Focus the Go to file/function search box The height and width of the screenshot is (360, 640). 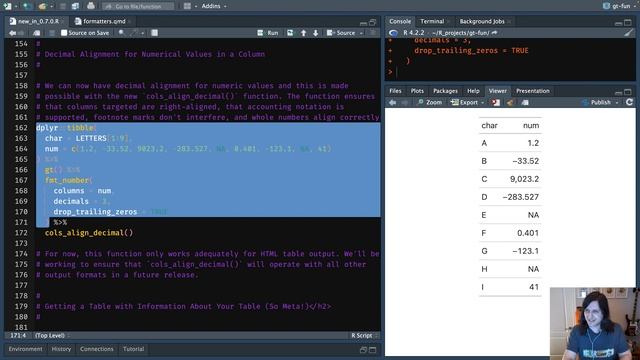[138, 6]
